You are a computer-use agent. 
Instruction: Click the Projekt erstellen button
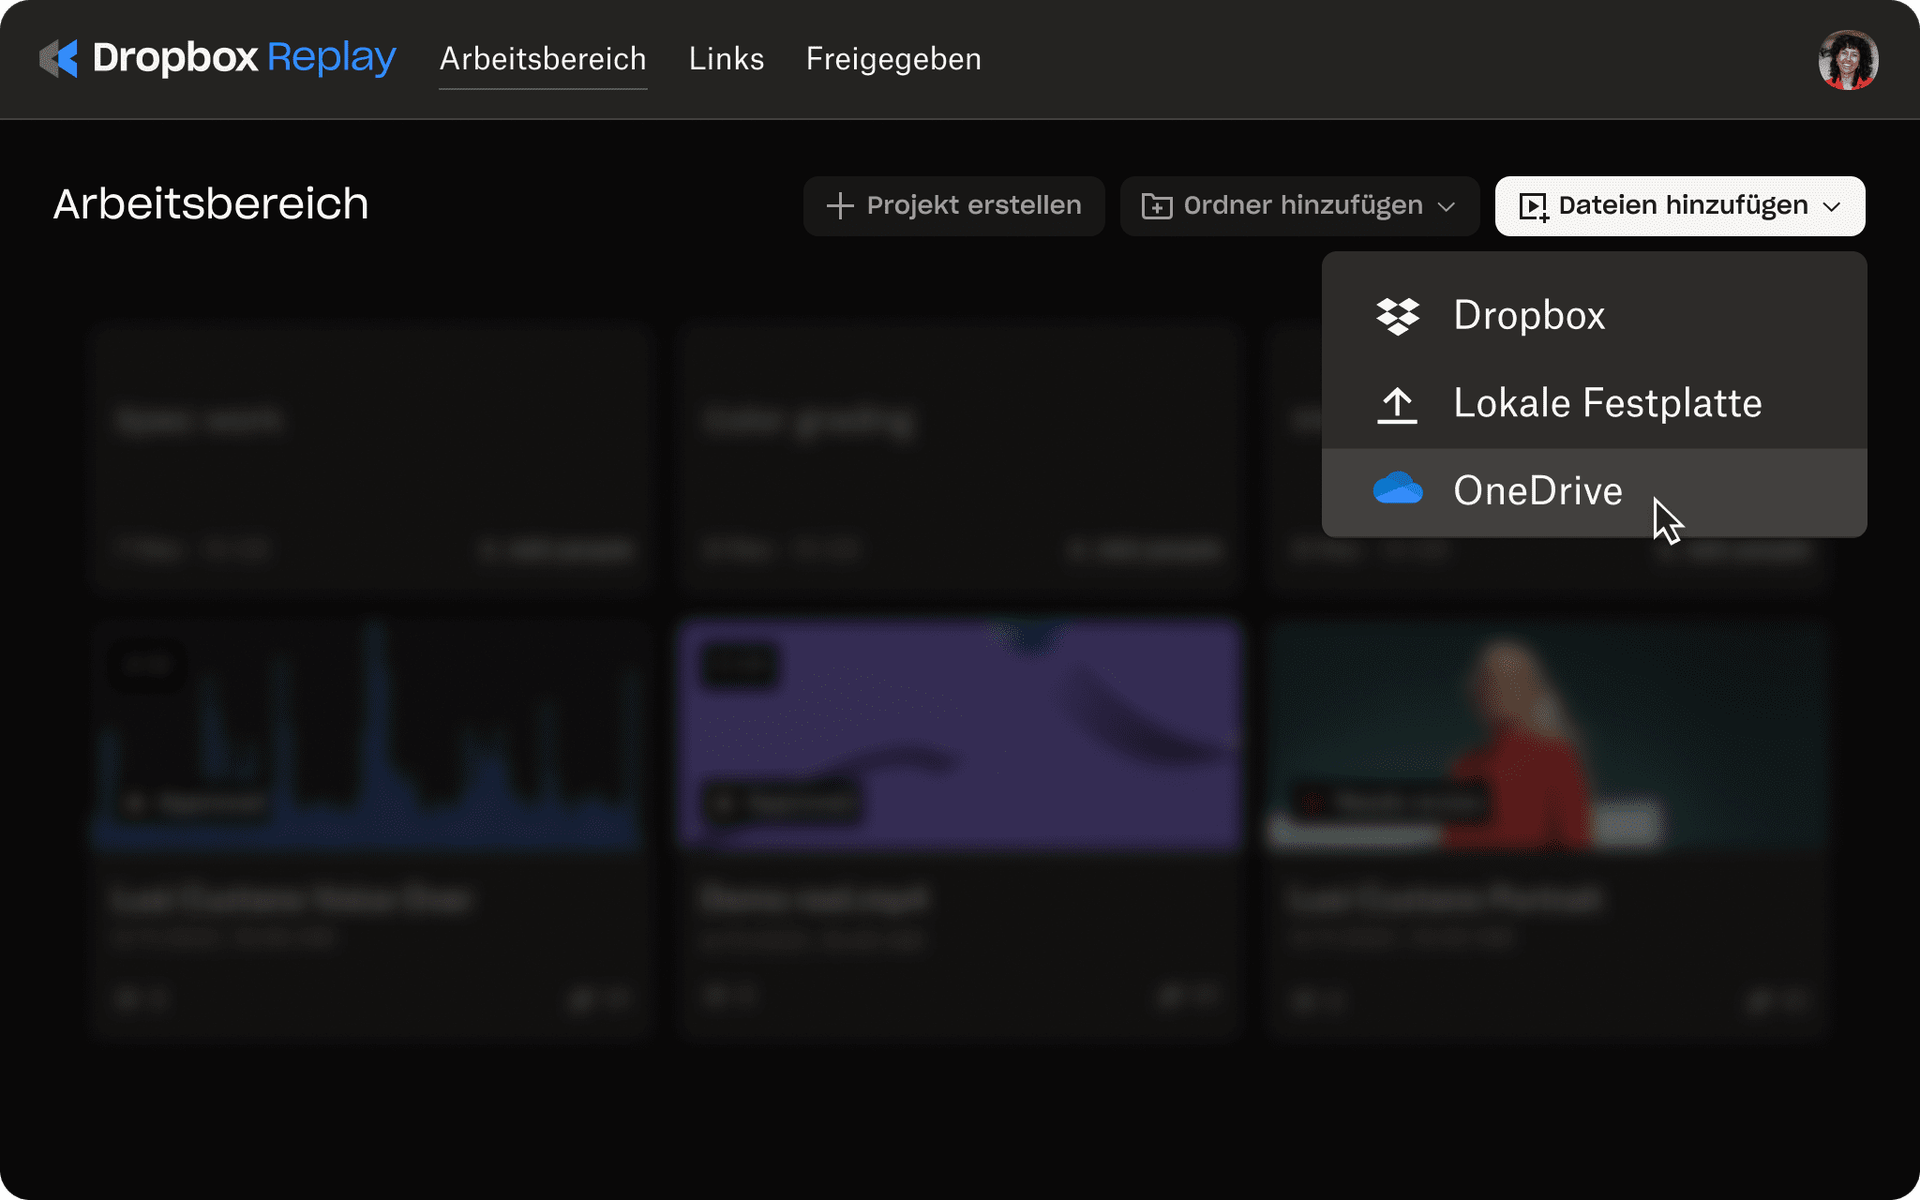pyautogui.click(x=953, y=205)
